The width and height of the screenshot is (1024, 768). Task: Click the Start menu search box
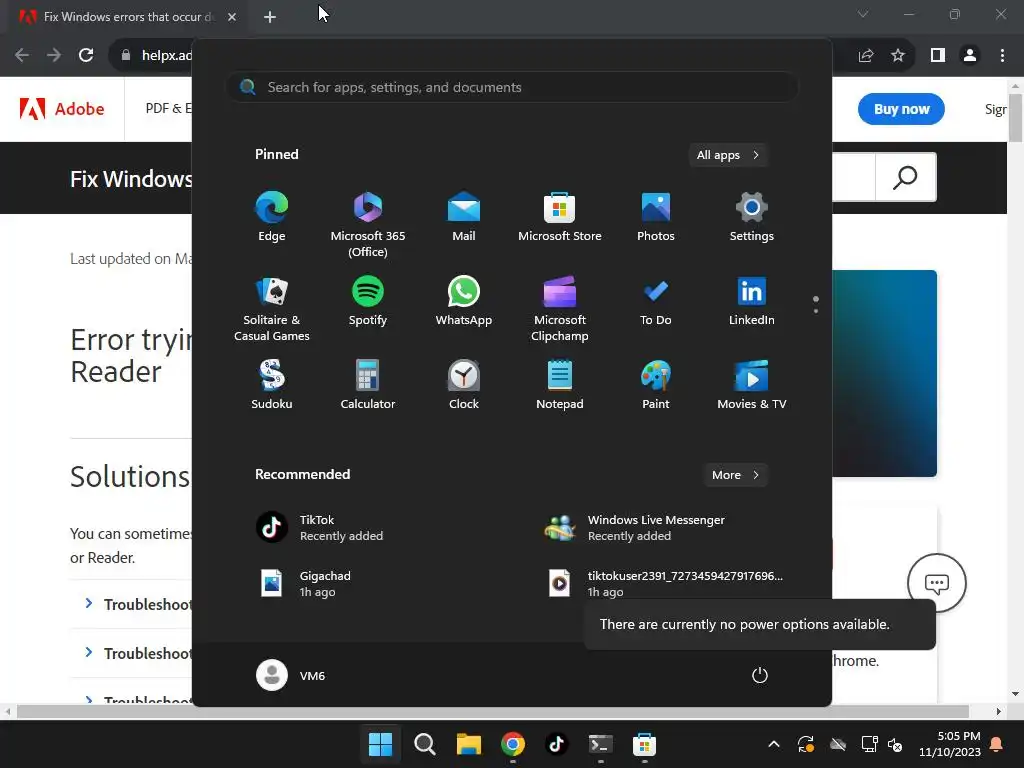[512, 87]
